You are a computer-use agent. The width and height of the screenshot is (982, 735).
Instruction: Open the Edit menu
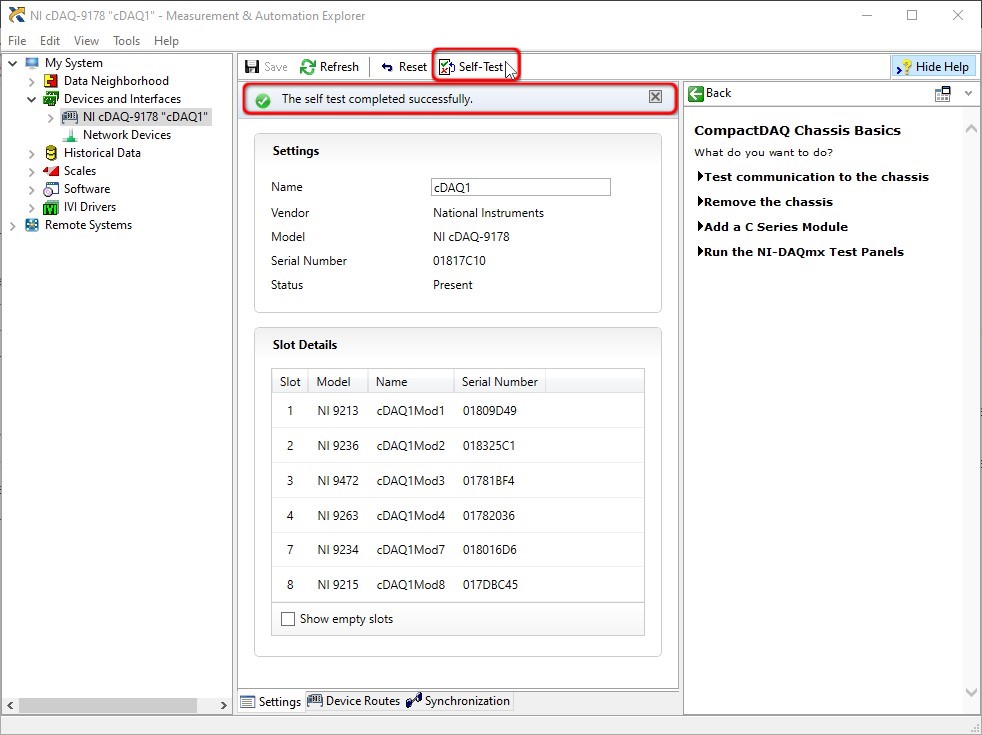coord(50,41)
